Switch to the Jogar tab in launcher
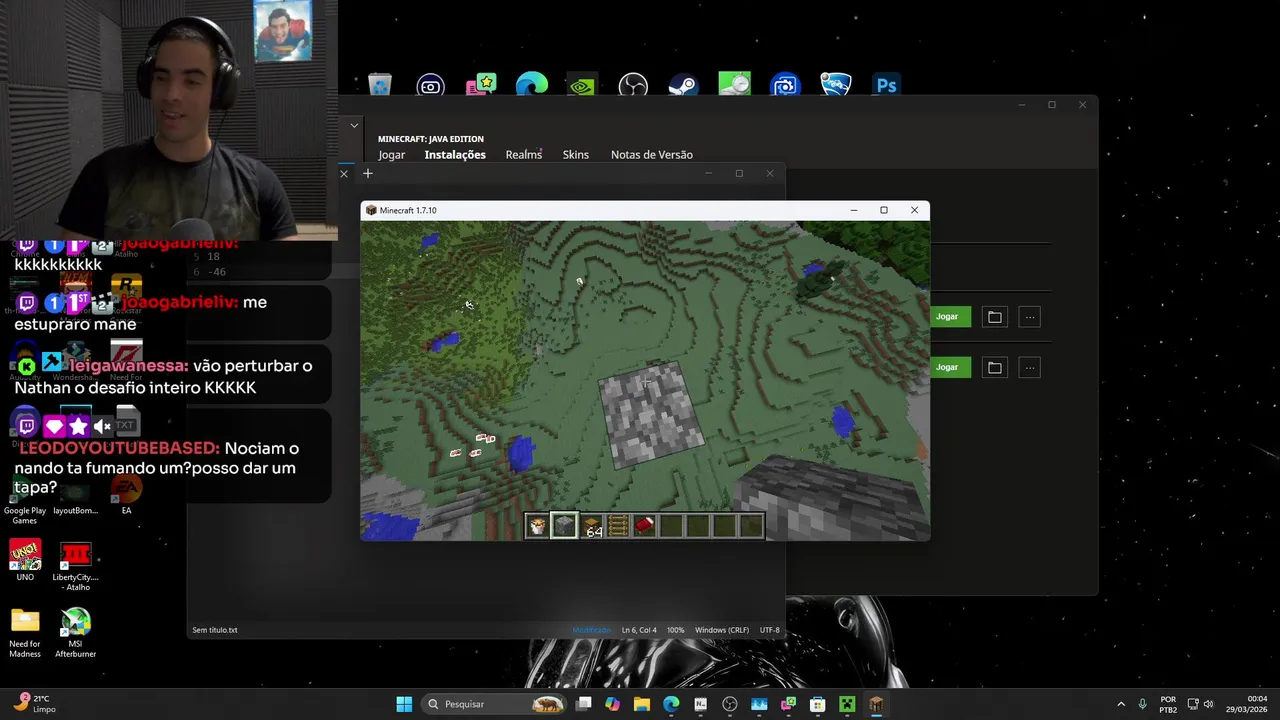1280x720 pixels. click(x=391, y=155)
